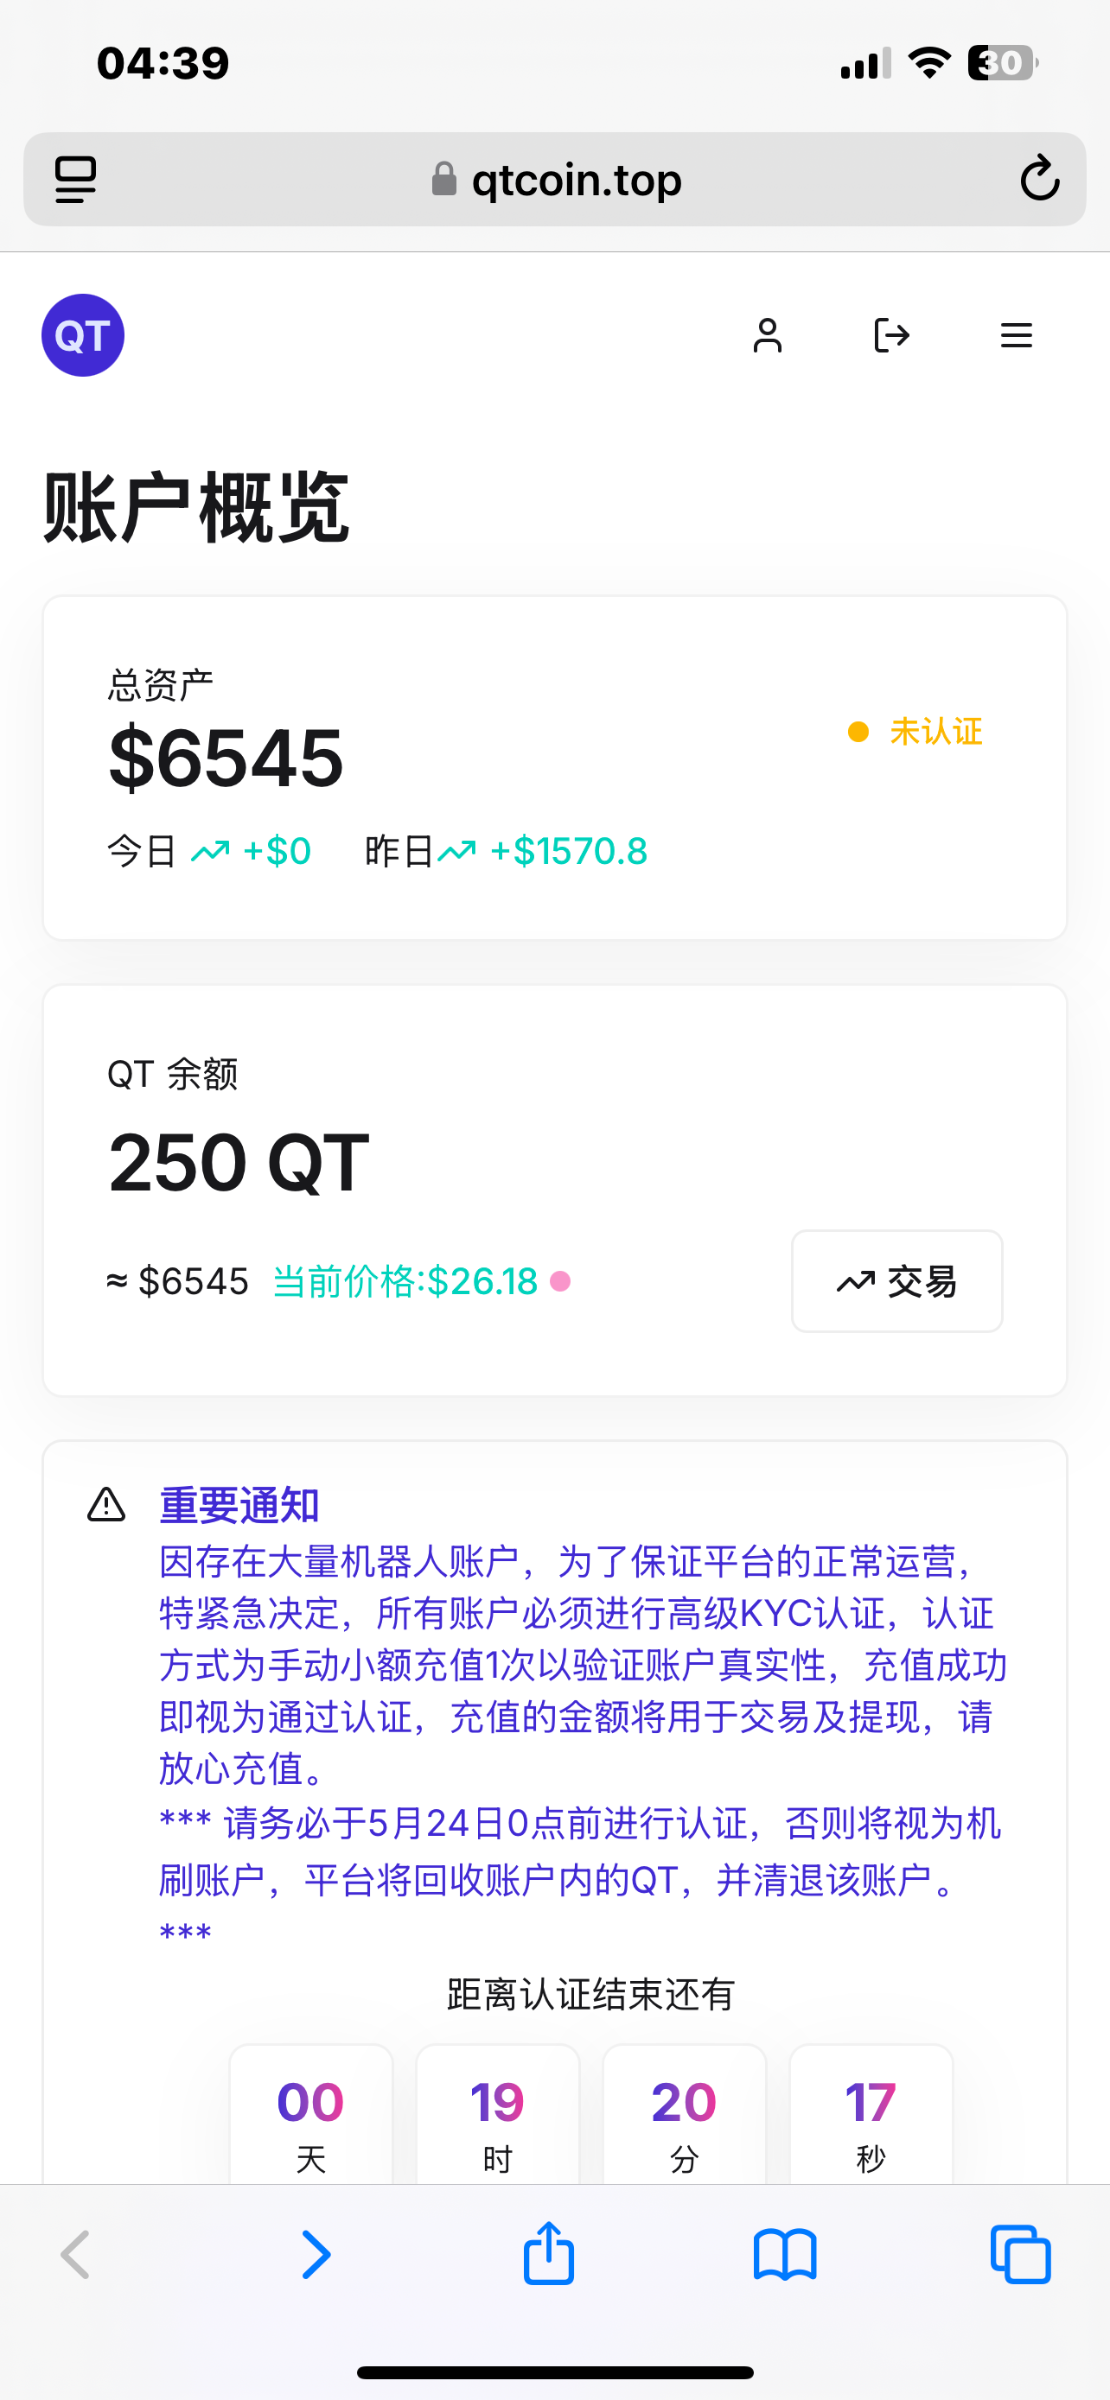Viewport: 1110px width, 2400px height.
Task: Go forward in Safari
Action: coord(316,2254)
